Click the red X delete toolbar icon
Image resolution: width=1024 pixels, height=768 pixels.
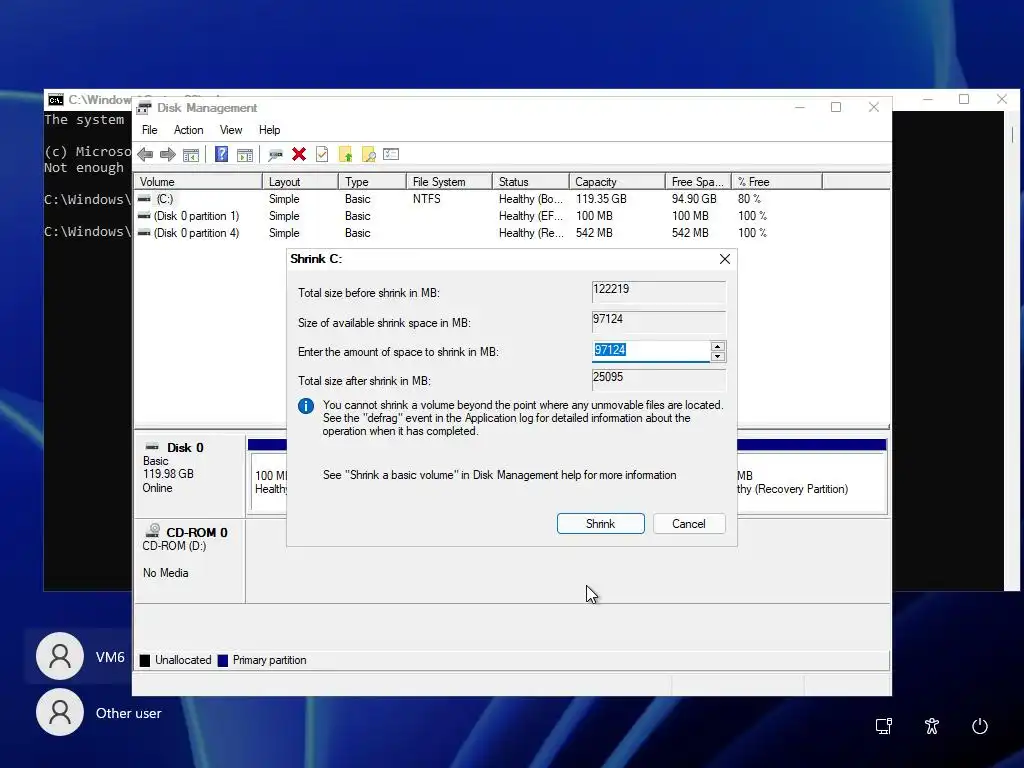pyautogui.click(x=299, y=154)
